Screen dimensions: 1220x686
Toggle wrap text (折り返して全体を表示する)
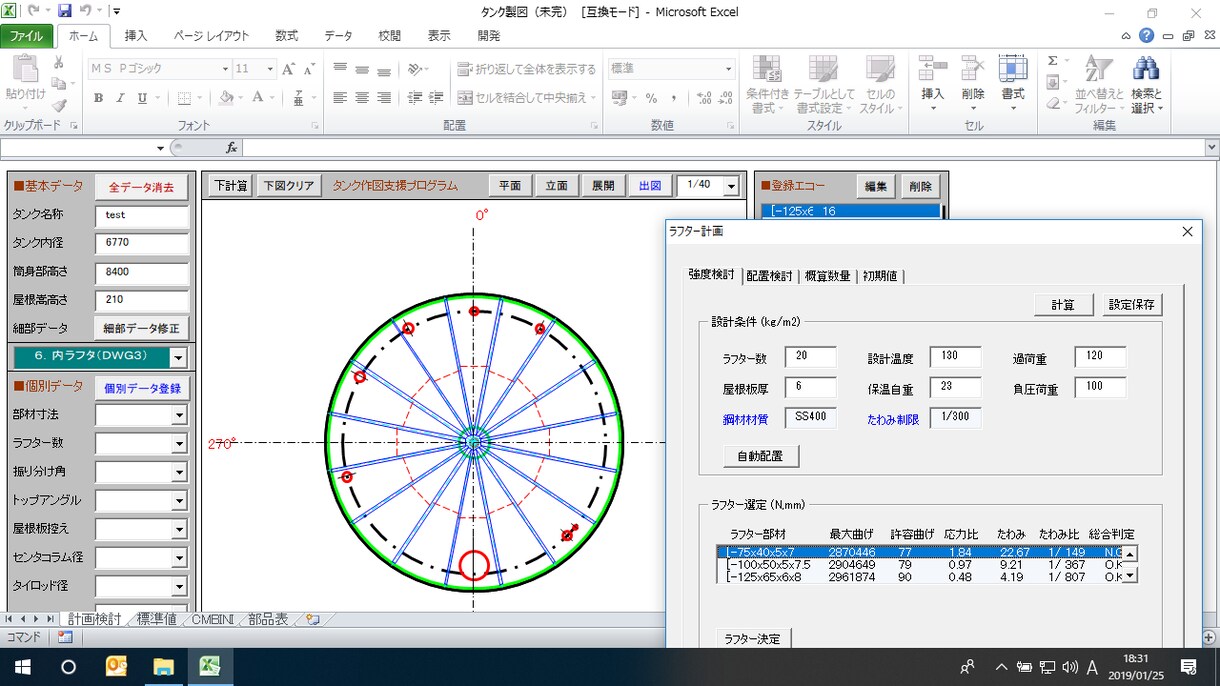click(527, 69)
